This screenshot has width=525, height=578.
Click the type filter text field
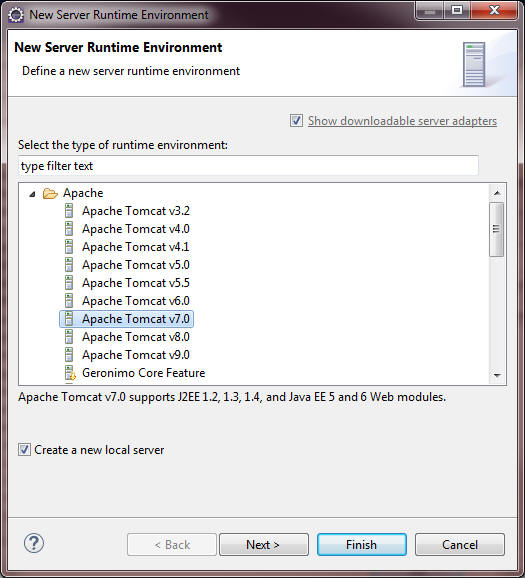pos(248,166)
